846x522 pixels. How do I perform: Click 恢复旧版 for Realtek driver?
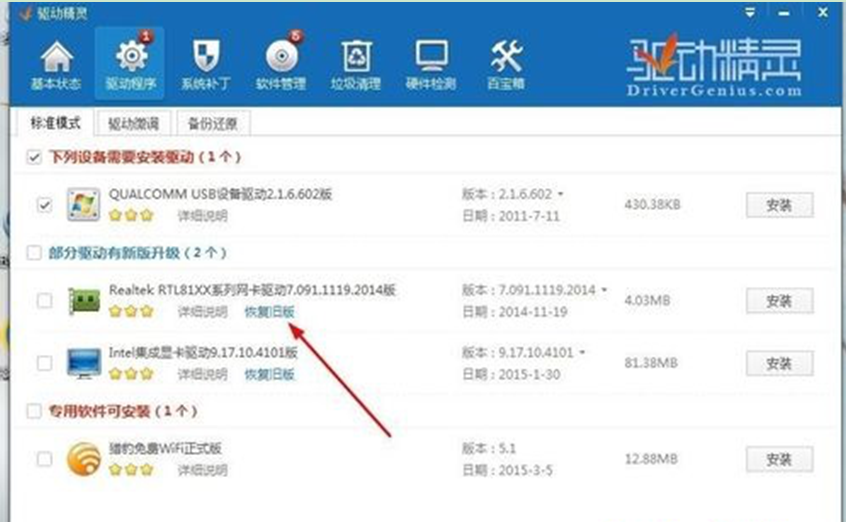[x=269, y=311]
